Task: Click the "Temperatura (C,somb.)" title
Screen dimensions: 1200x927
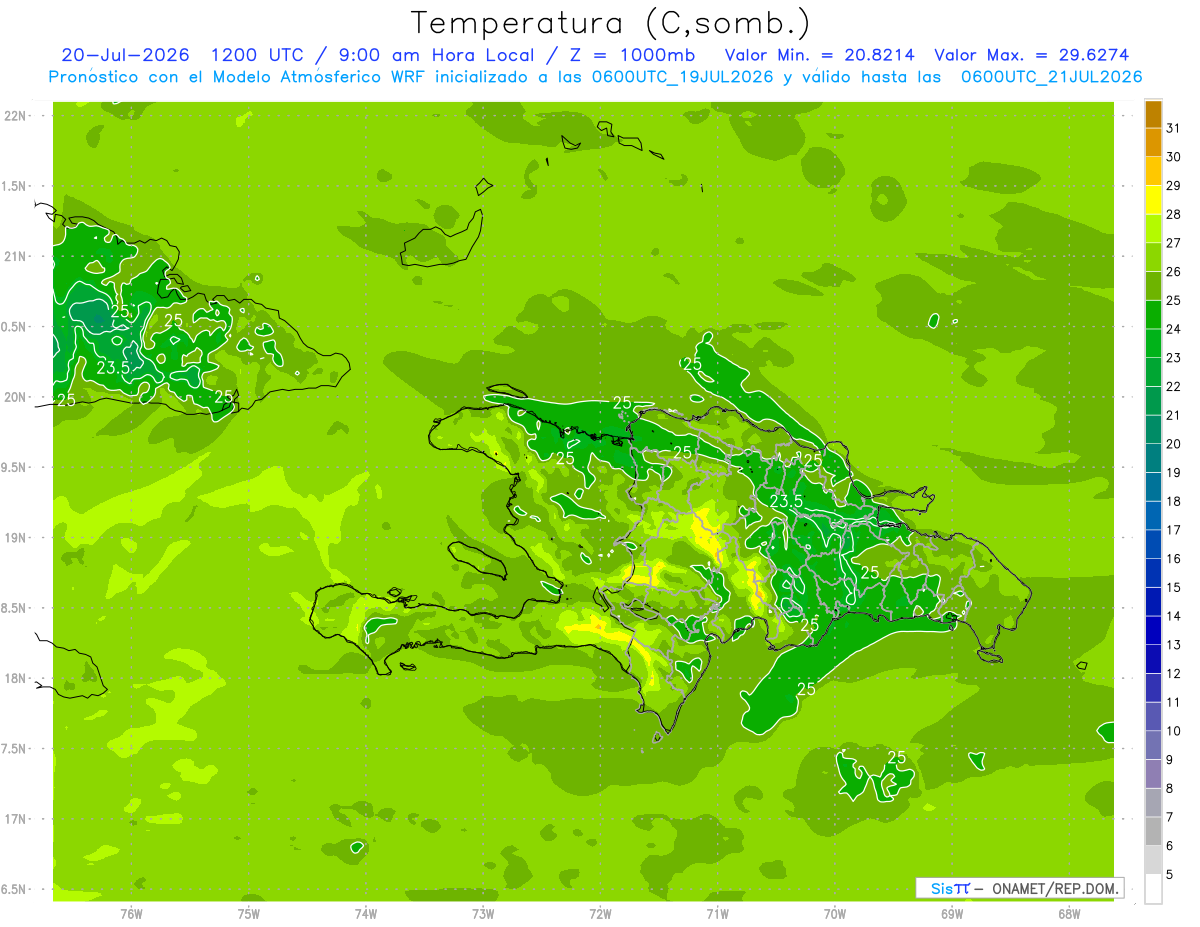Action: click(611, 23)
